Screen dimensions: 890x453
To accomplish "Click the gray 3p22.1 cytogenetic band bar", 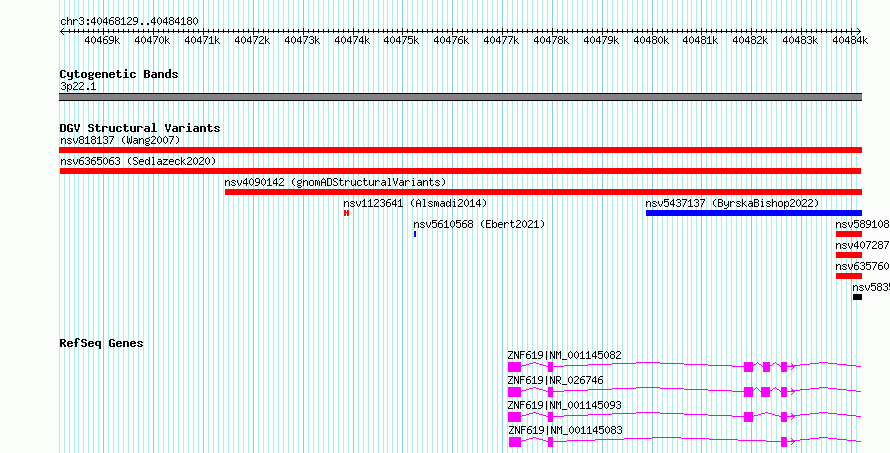I will coord(461,97).
